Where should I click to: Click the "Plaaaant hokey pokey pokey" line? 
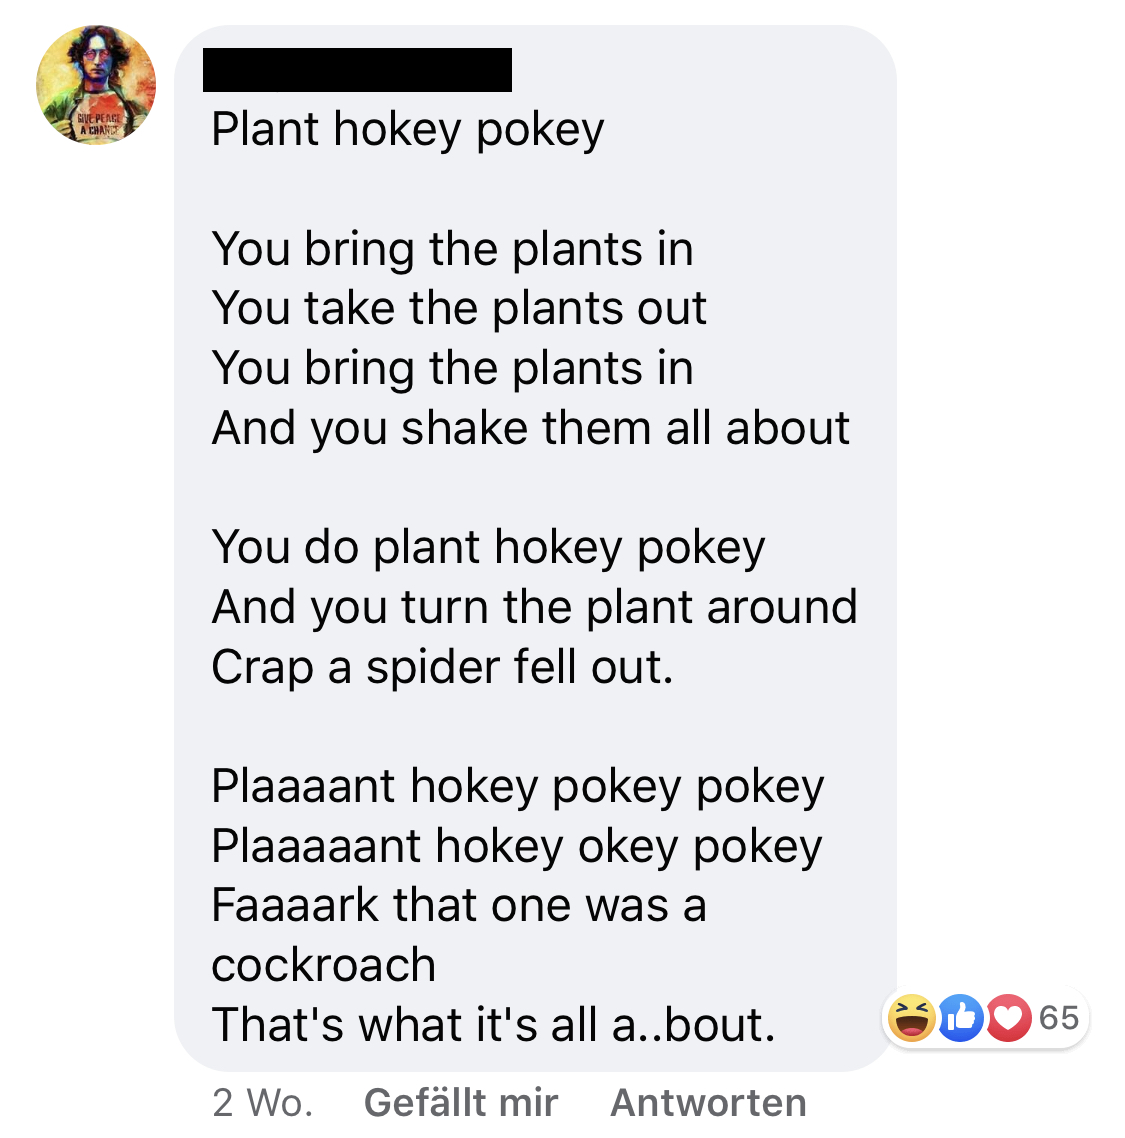click(x=517, y=786)
